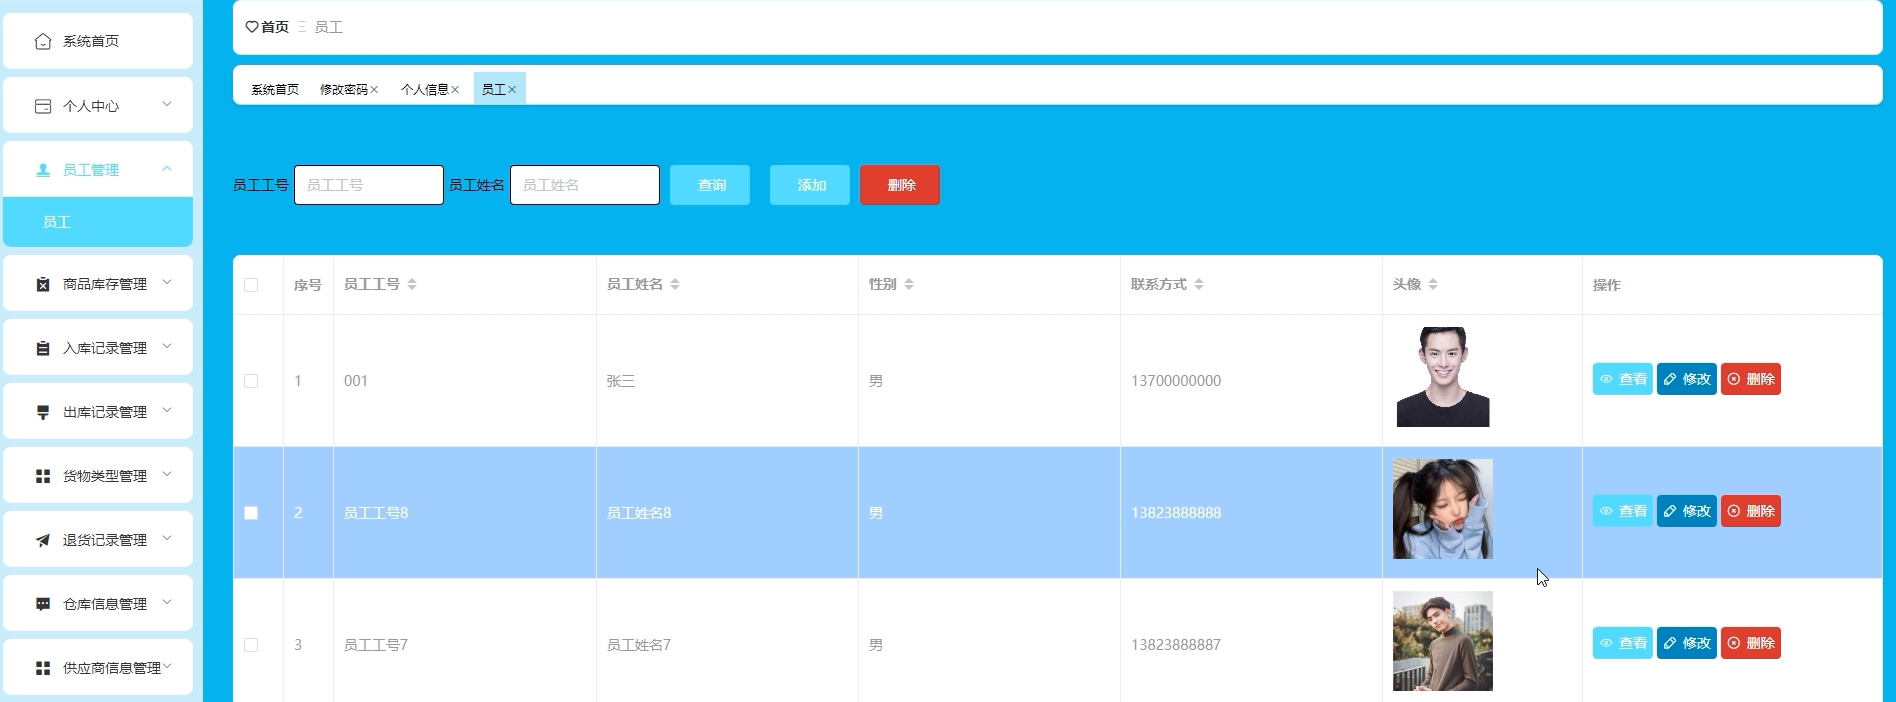The height and width of the screenshot is (702, 1896).
Task: Click the person icon beside 员工管理
Action: pos(43,170)
